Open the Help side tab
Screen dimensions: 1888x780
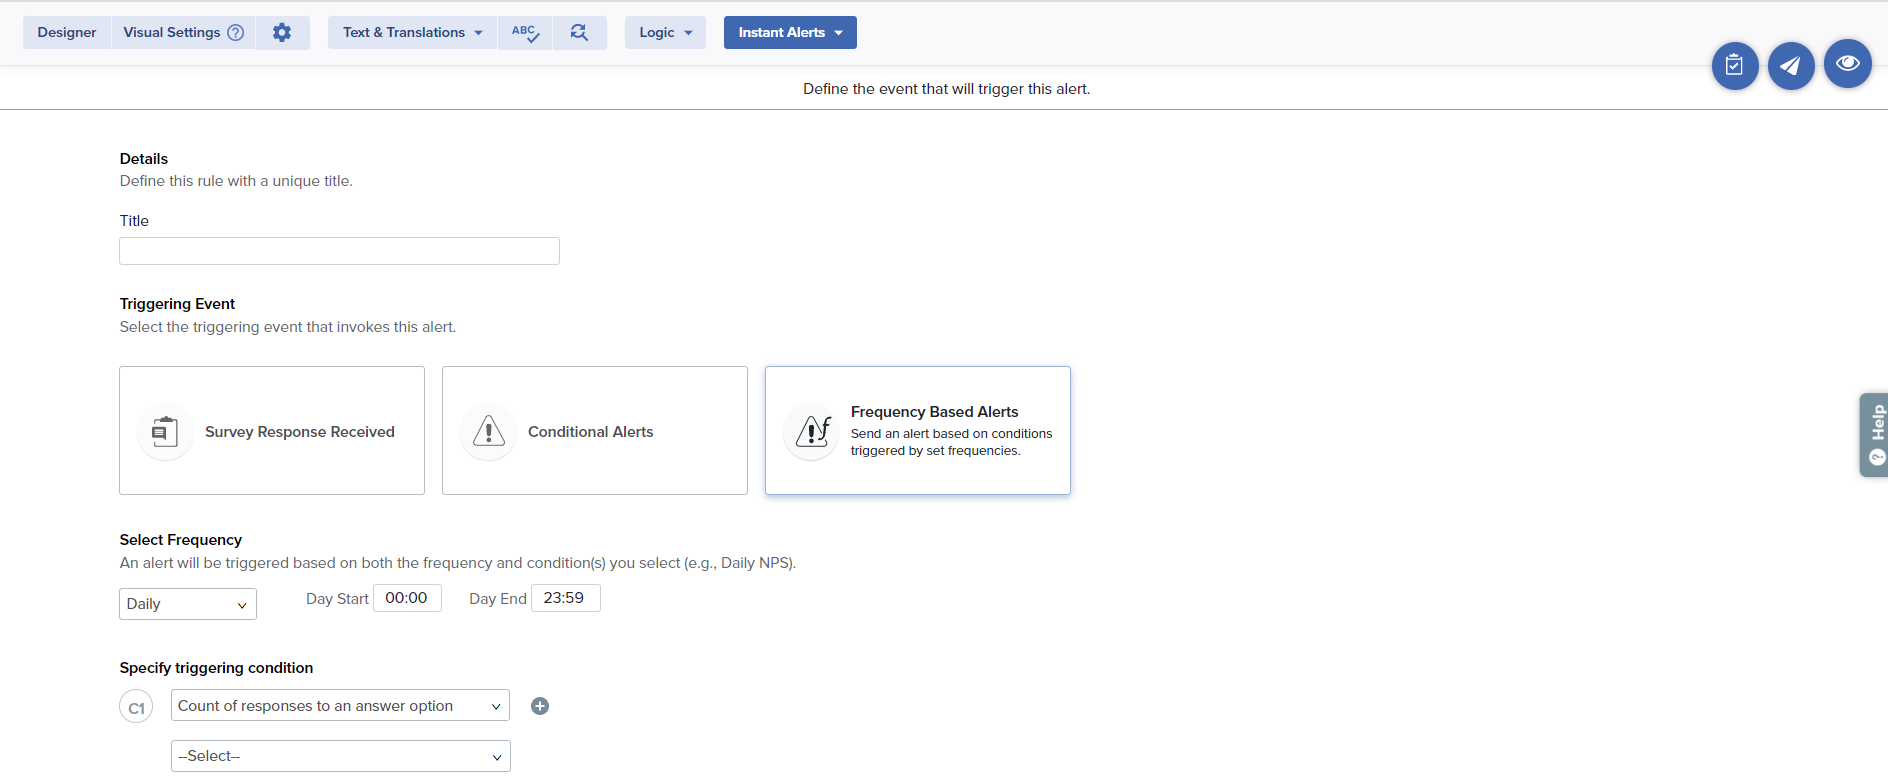point(1875,435)
